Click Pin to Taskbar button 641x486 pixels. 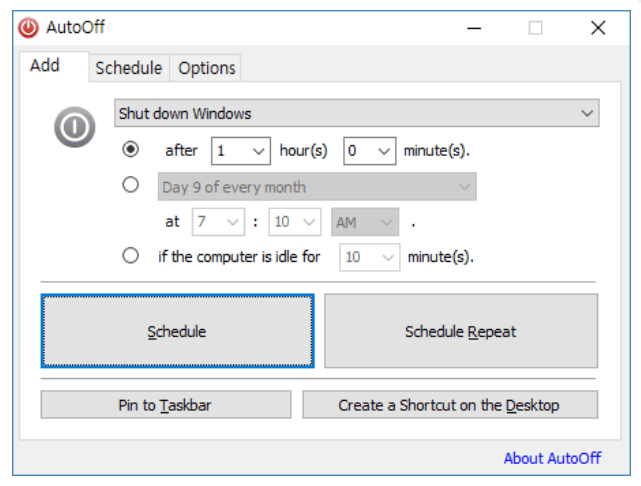(166, 405)
